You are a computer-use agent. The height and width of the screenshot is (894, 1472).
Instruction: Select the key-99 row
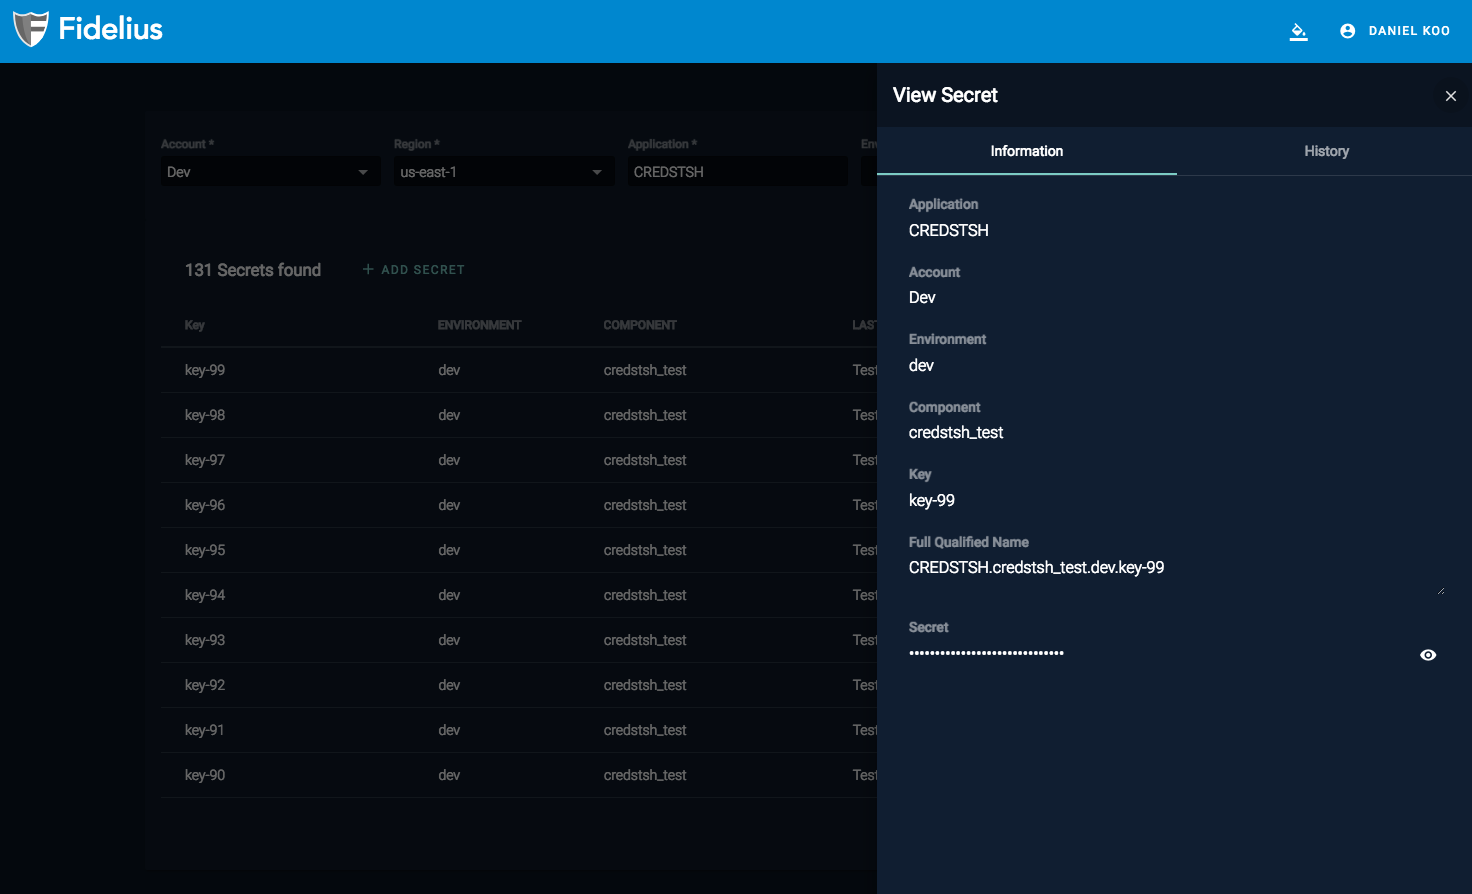[x=519, y=370]
